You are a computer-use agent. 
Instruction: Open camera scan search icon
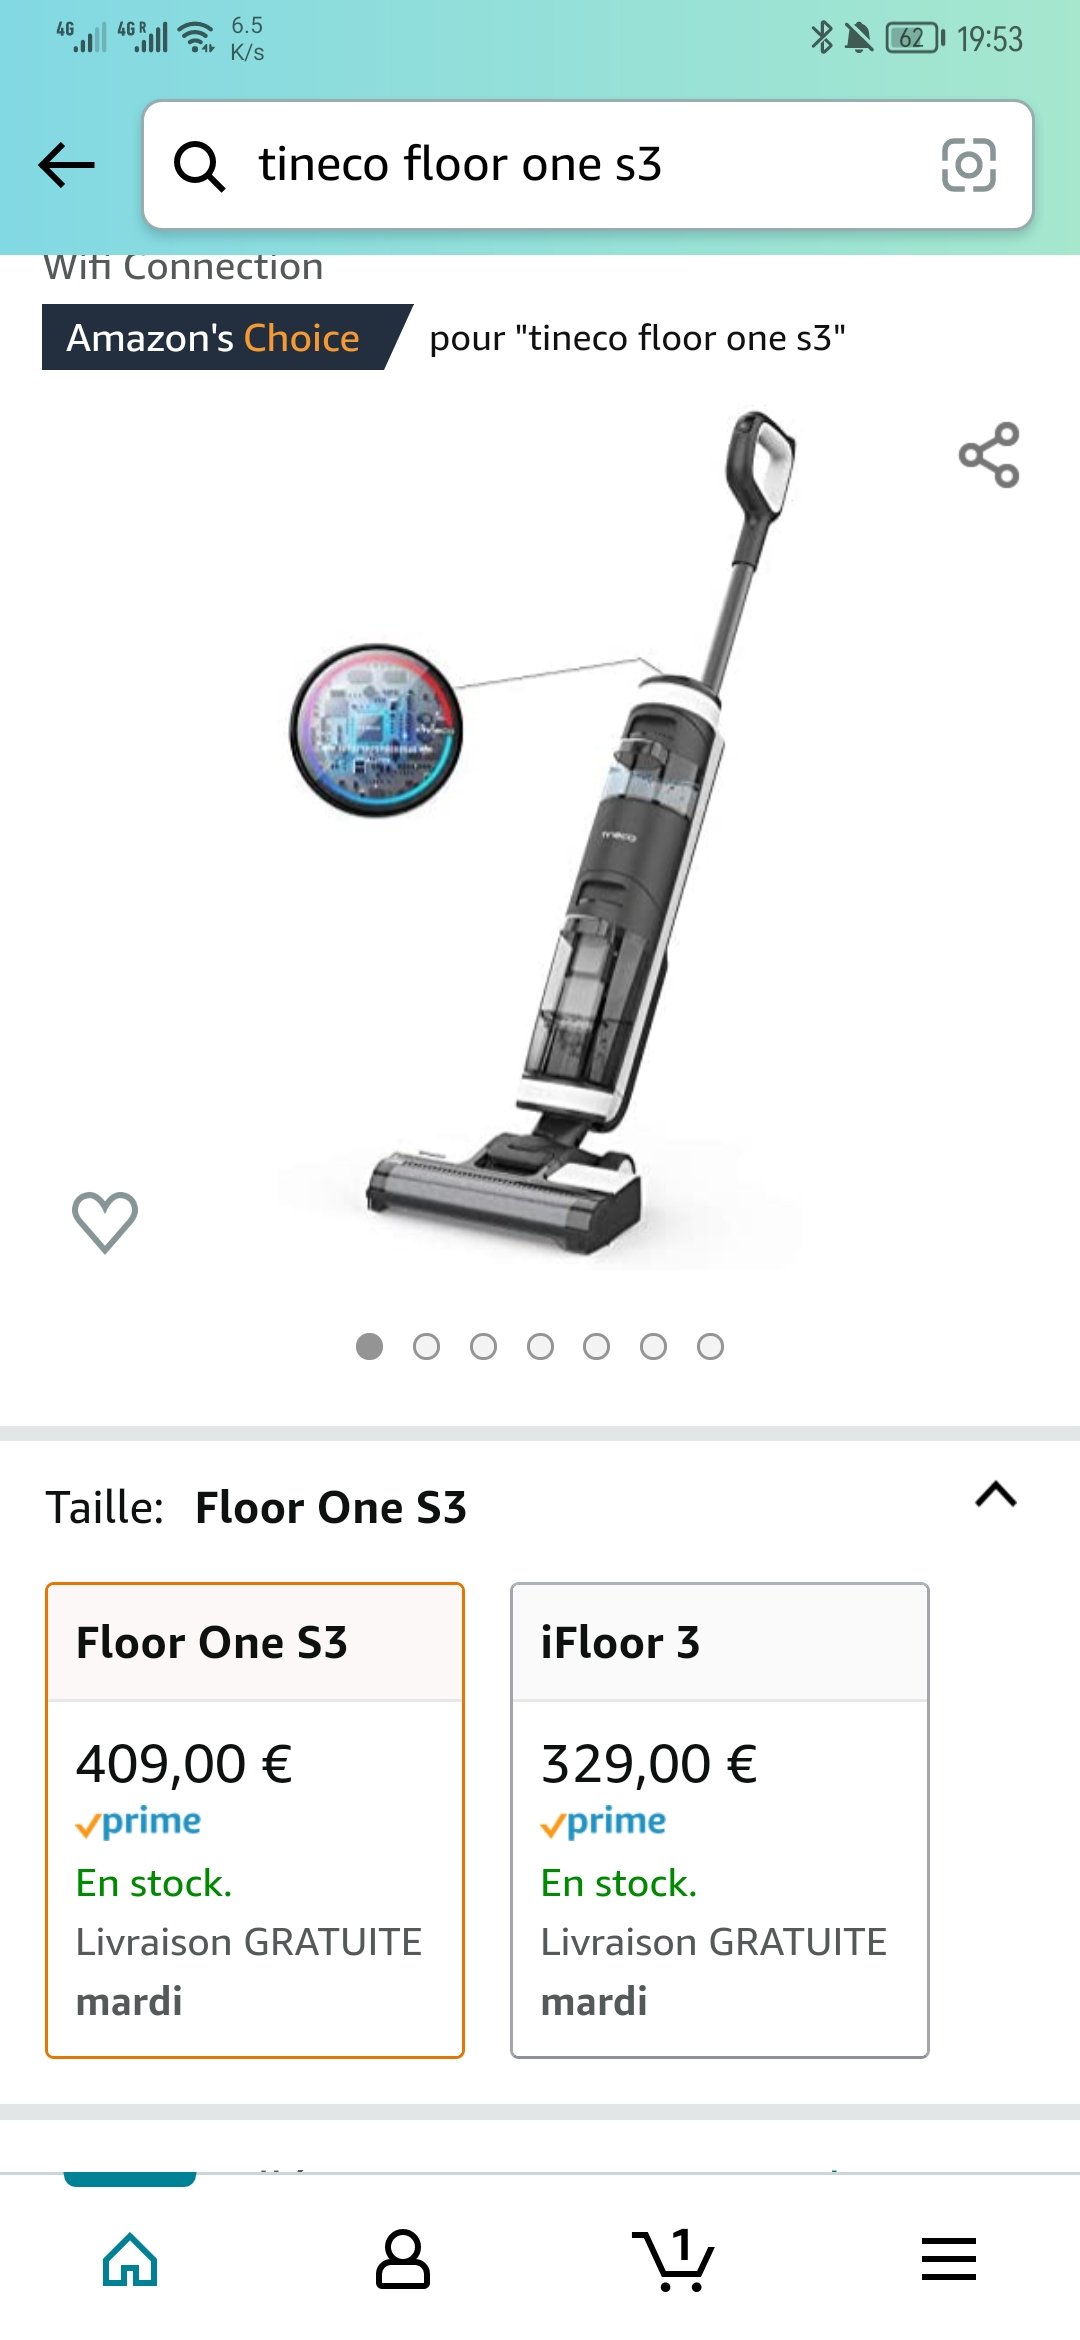[x=968, y=165]
